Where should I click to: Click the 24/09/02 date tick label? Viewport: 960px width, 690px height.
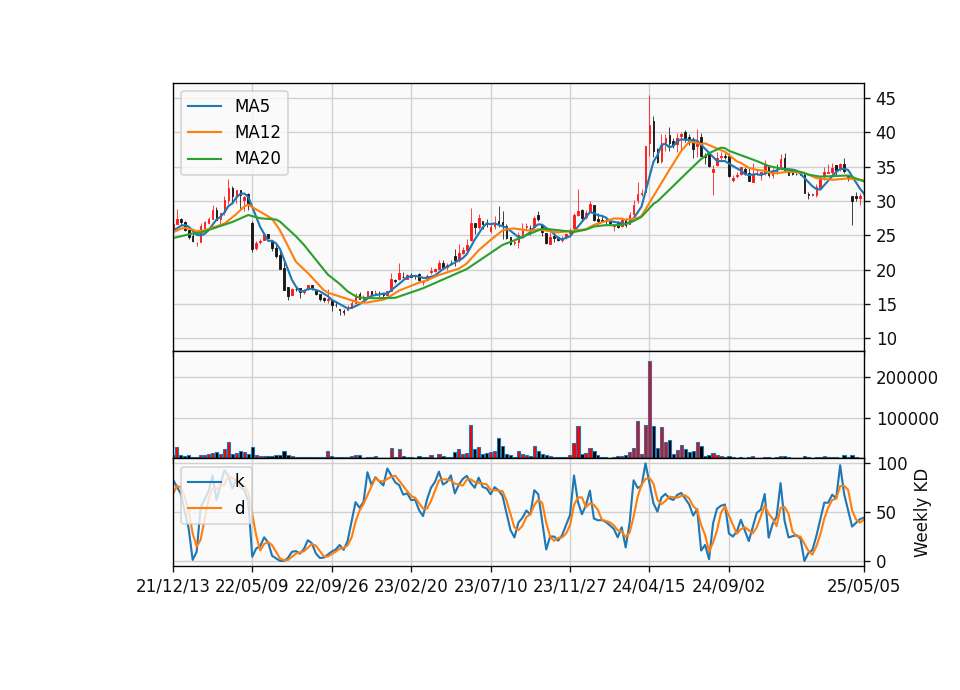tap(729, 586)
